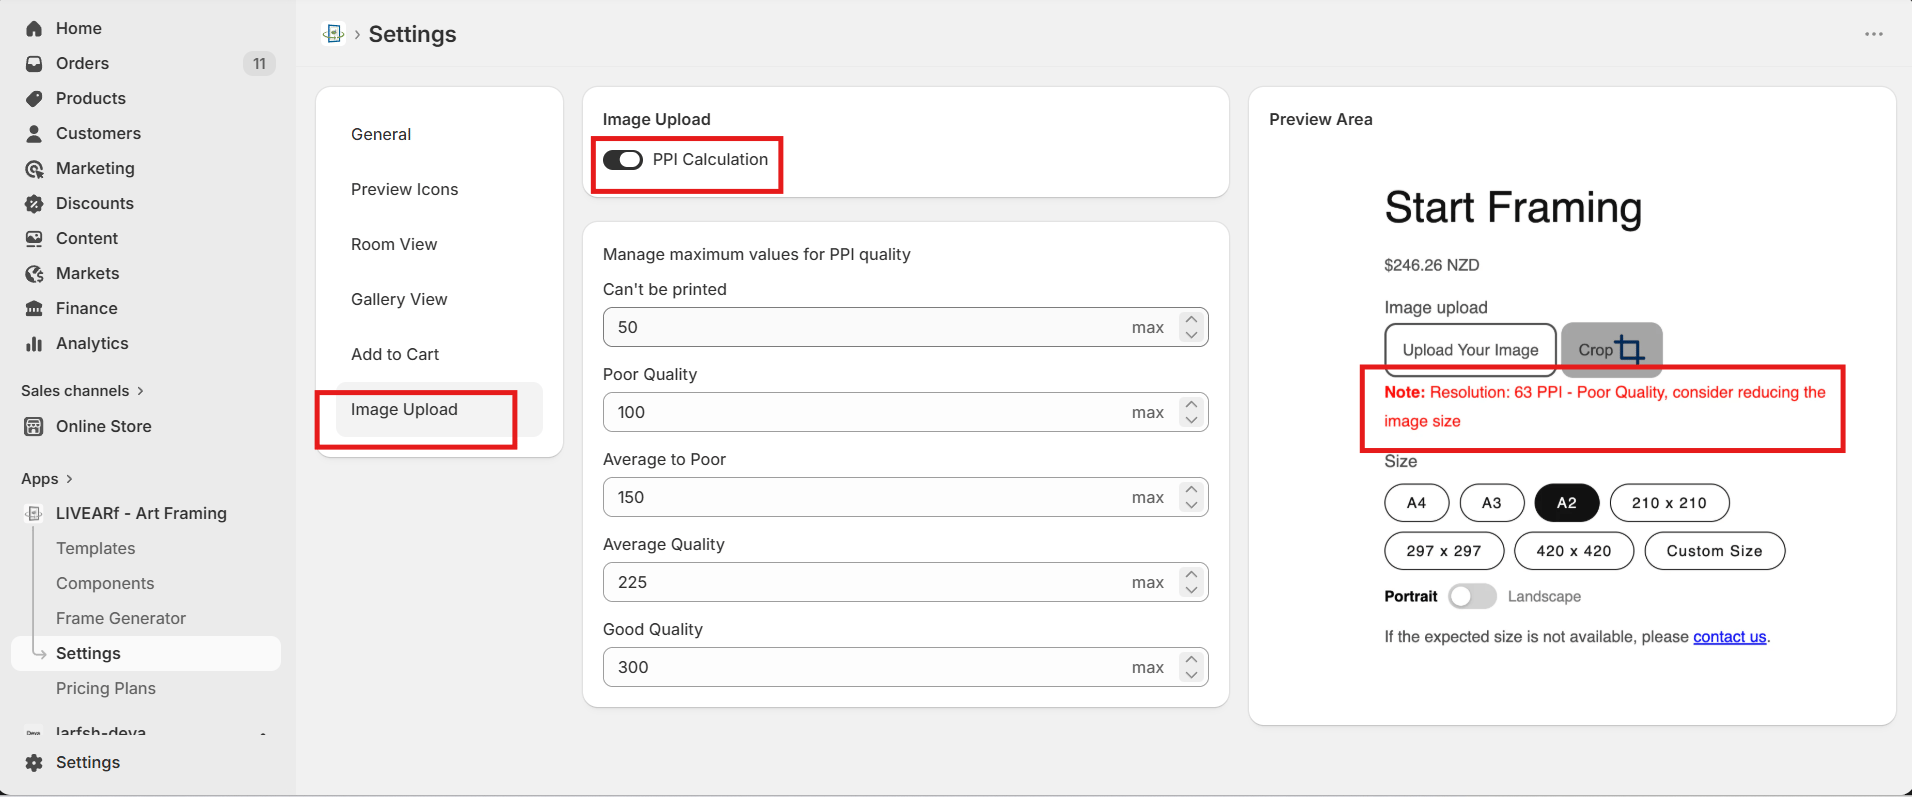Click the contact us link

pos(1729,637)
